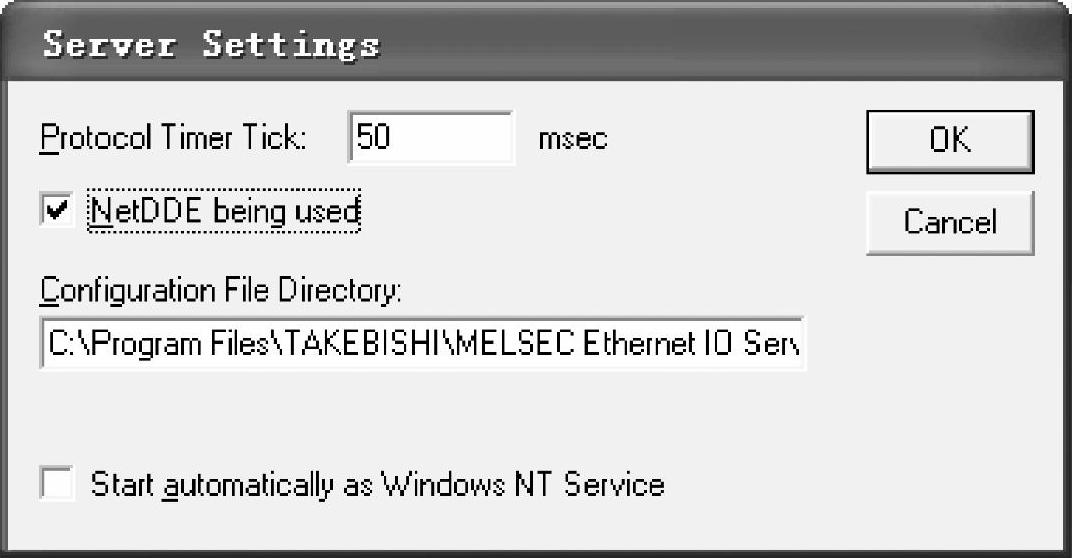Click the value 50 in the timer field

click(373, 138)
